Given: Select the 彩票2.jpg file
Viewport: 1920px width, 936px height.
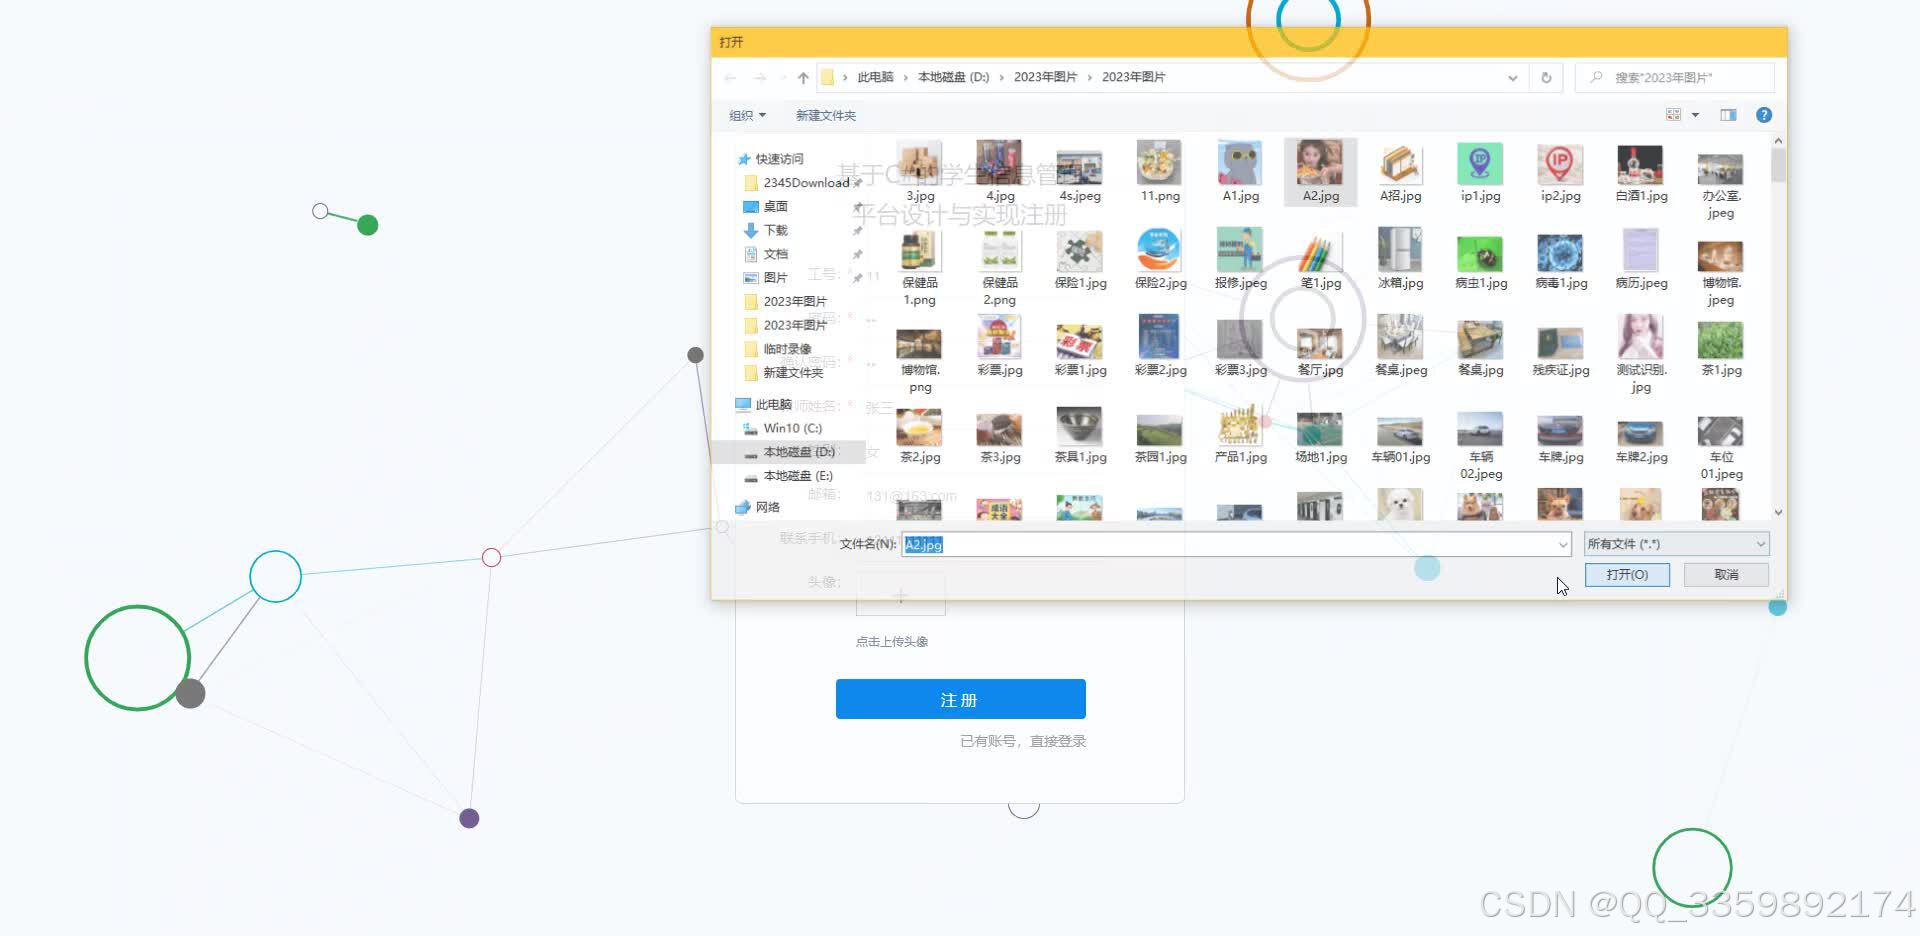Looking at the screenshot, I should coord(1160,345).
